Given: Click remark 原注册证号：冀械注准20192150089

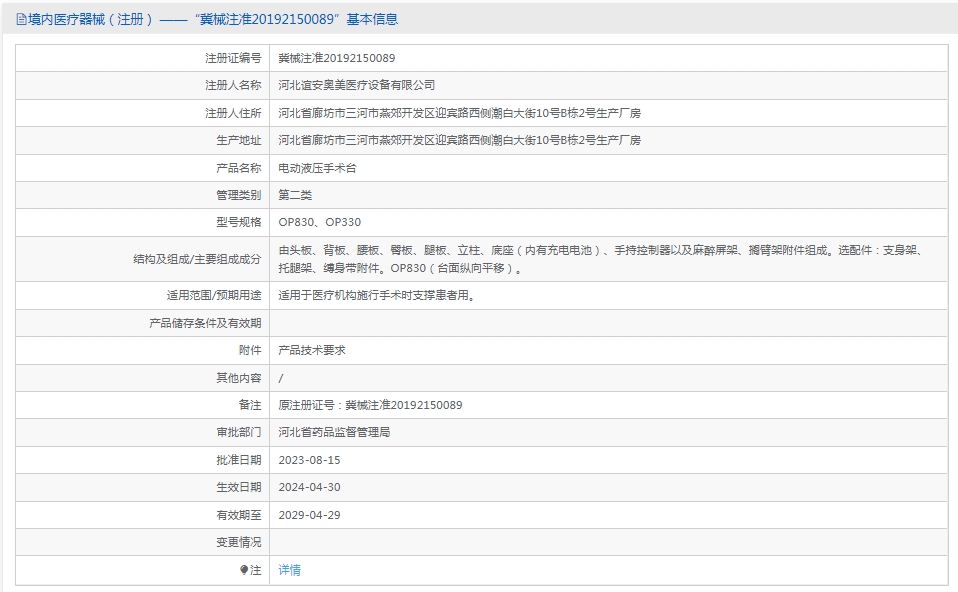Looking at the screenshot, I should (370, 405).
